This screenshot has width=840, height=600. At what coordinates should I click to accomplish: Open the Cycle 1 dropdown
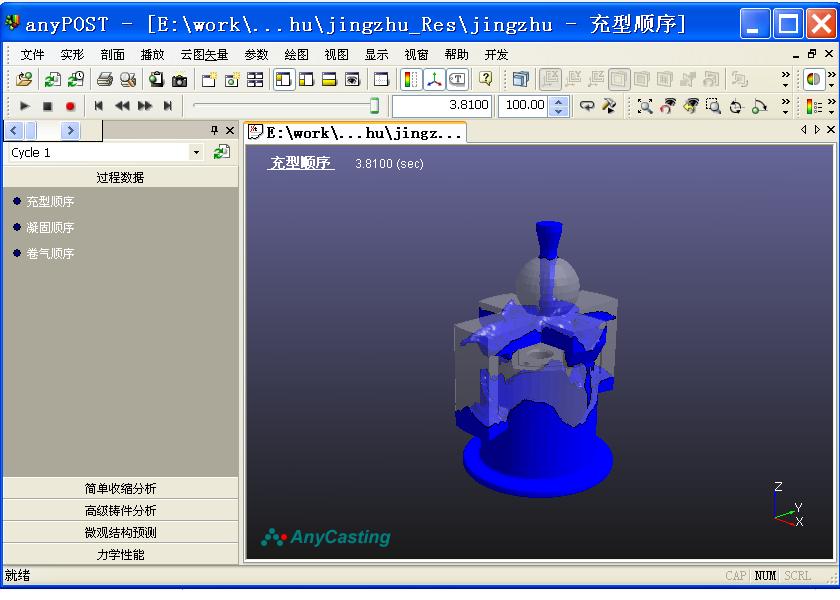196,153
